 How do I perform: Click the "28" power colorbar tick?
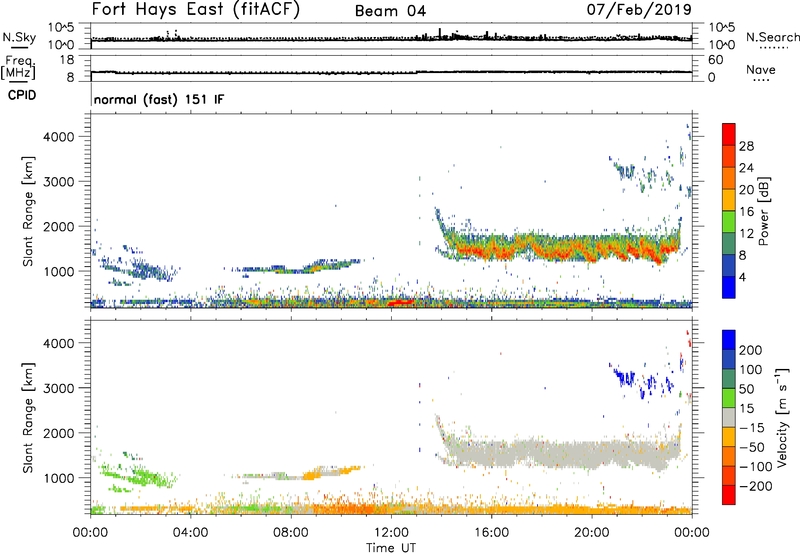(746, 146)
